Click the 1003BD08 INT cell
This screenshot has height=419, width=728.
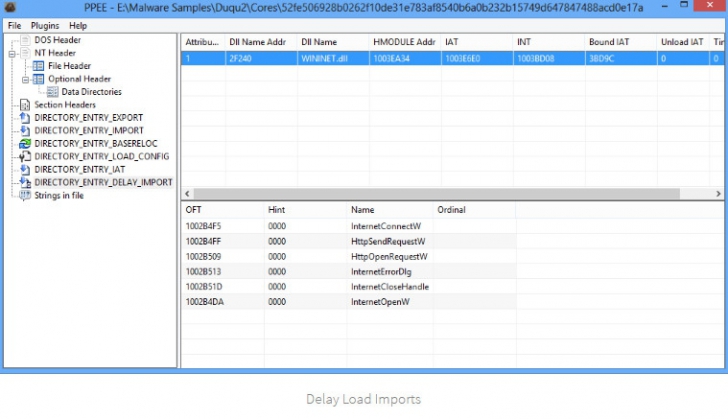coord(549,59)
